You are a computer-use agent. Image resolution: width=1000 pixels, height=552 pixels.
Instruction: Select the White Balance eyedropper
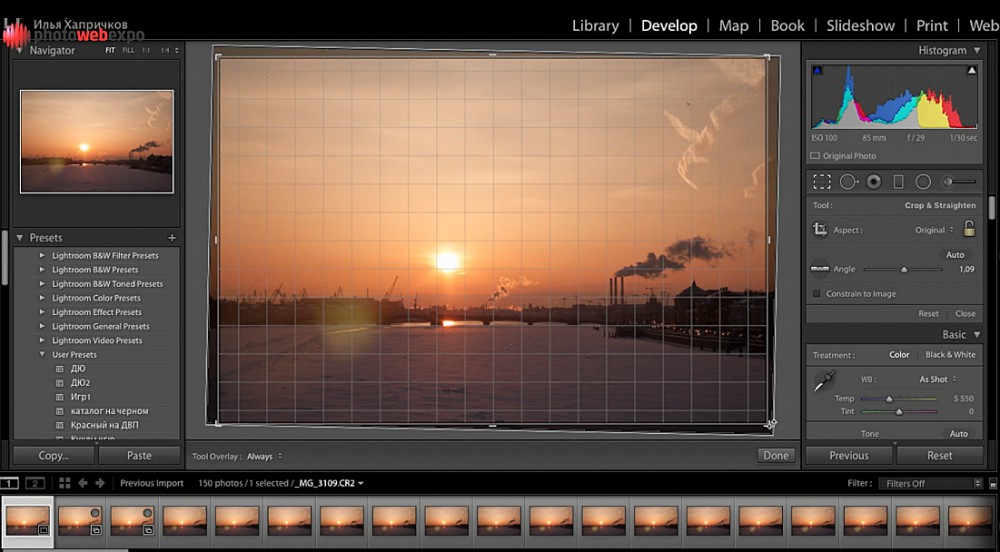[824, 381]
